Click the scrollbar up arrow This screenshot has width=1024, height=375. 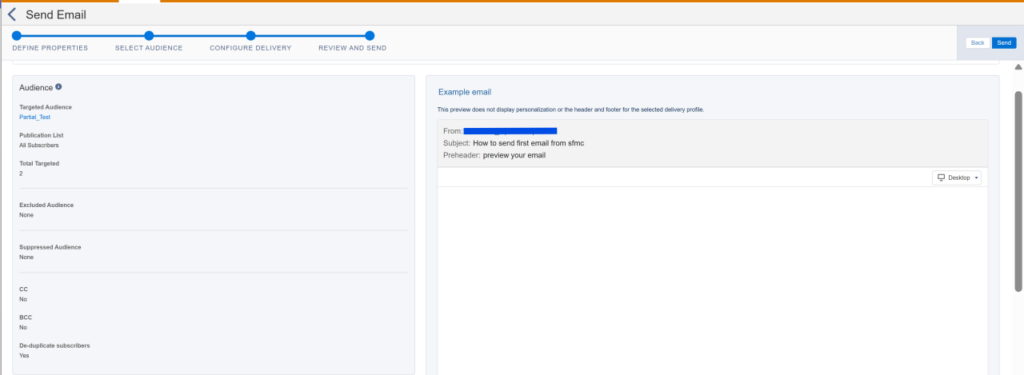click(1017, 67)
